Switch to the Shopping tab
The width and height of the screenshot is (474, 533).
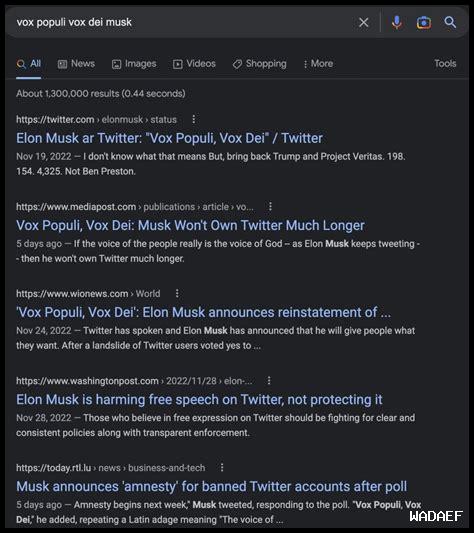(x=259, y=64)
